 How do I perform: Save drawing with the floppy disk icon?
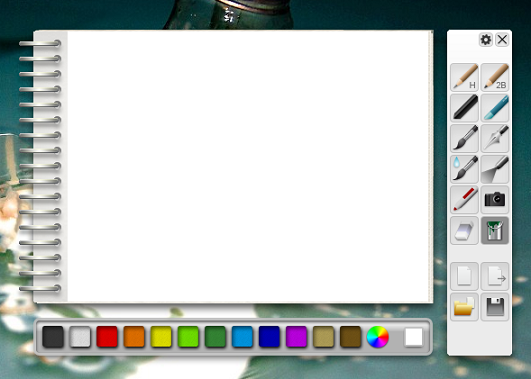click(495, 307)
